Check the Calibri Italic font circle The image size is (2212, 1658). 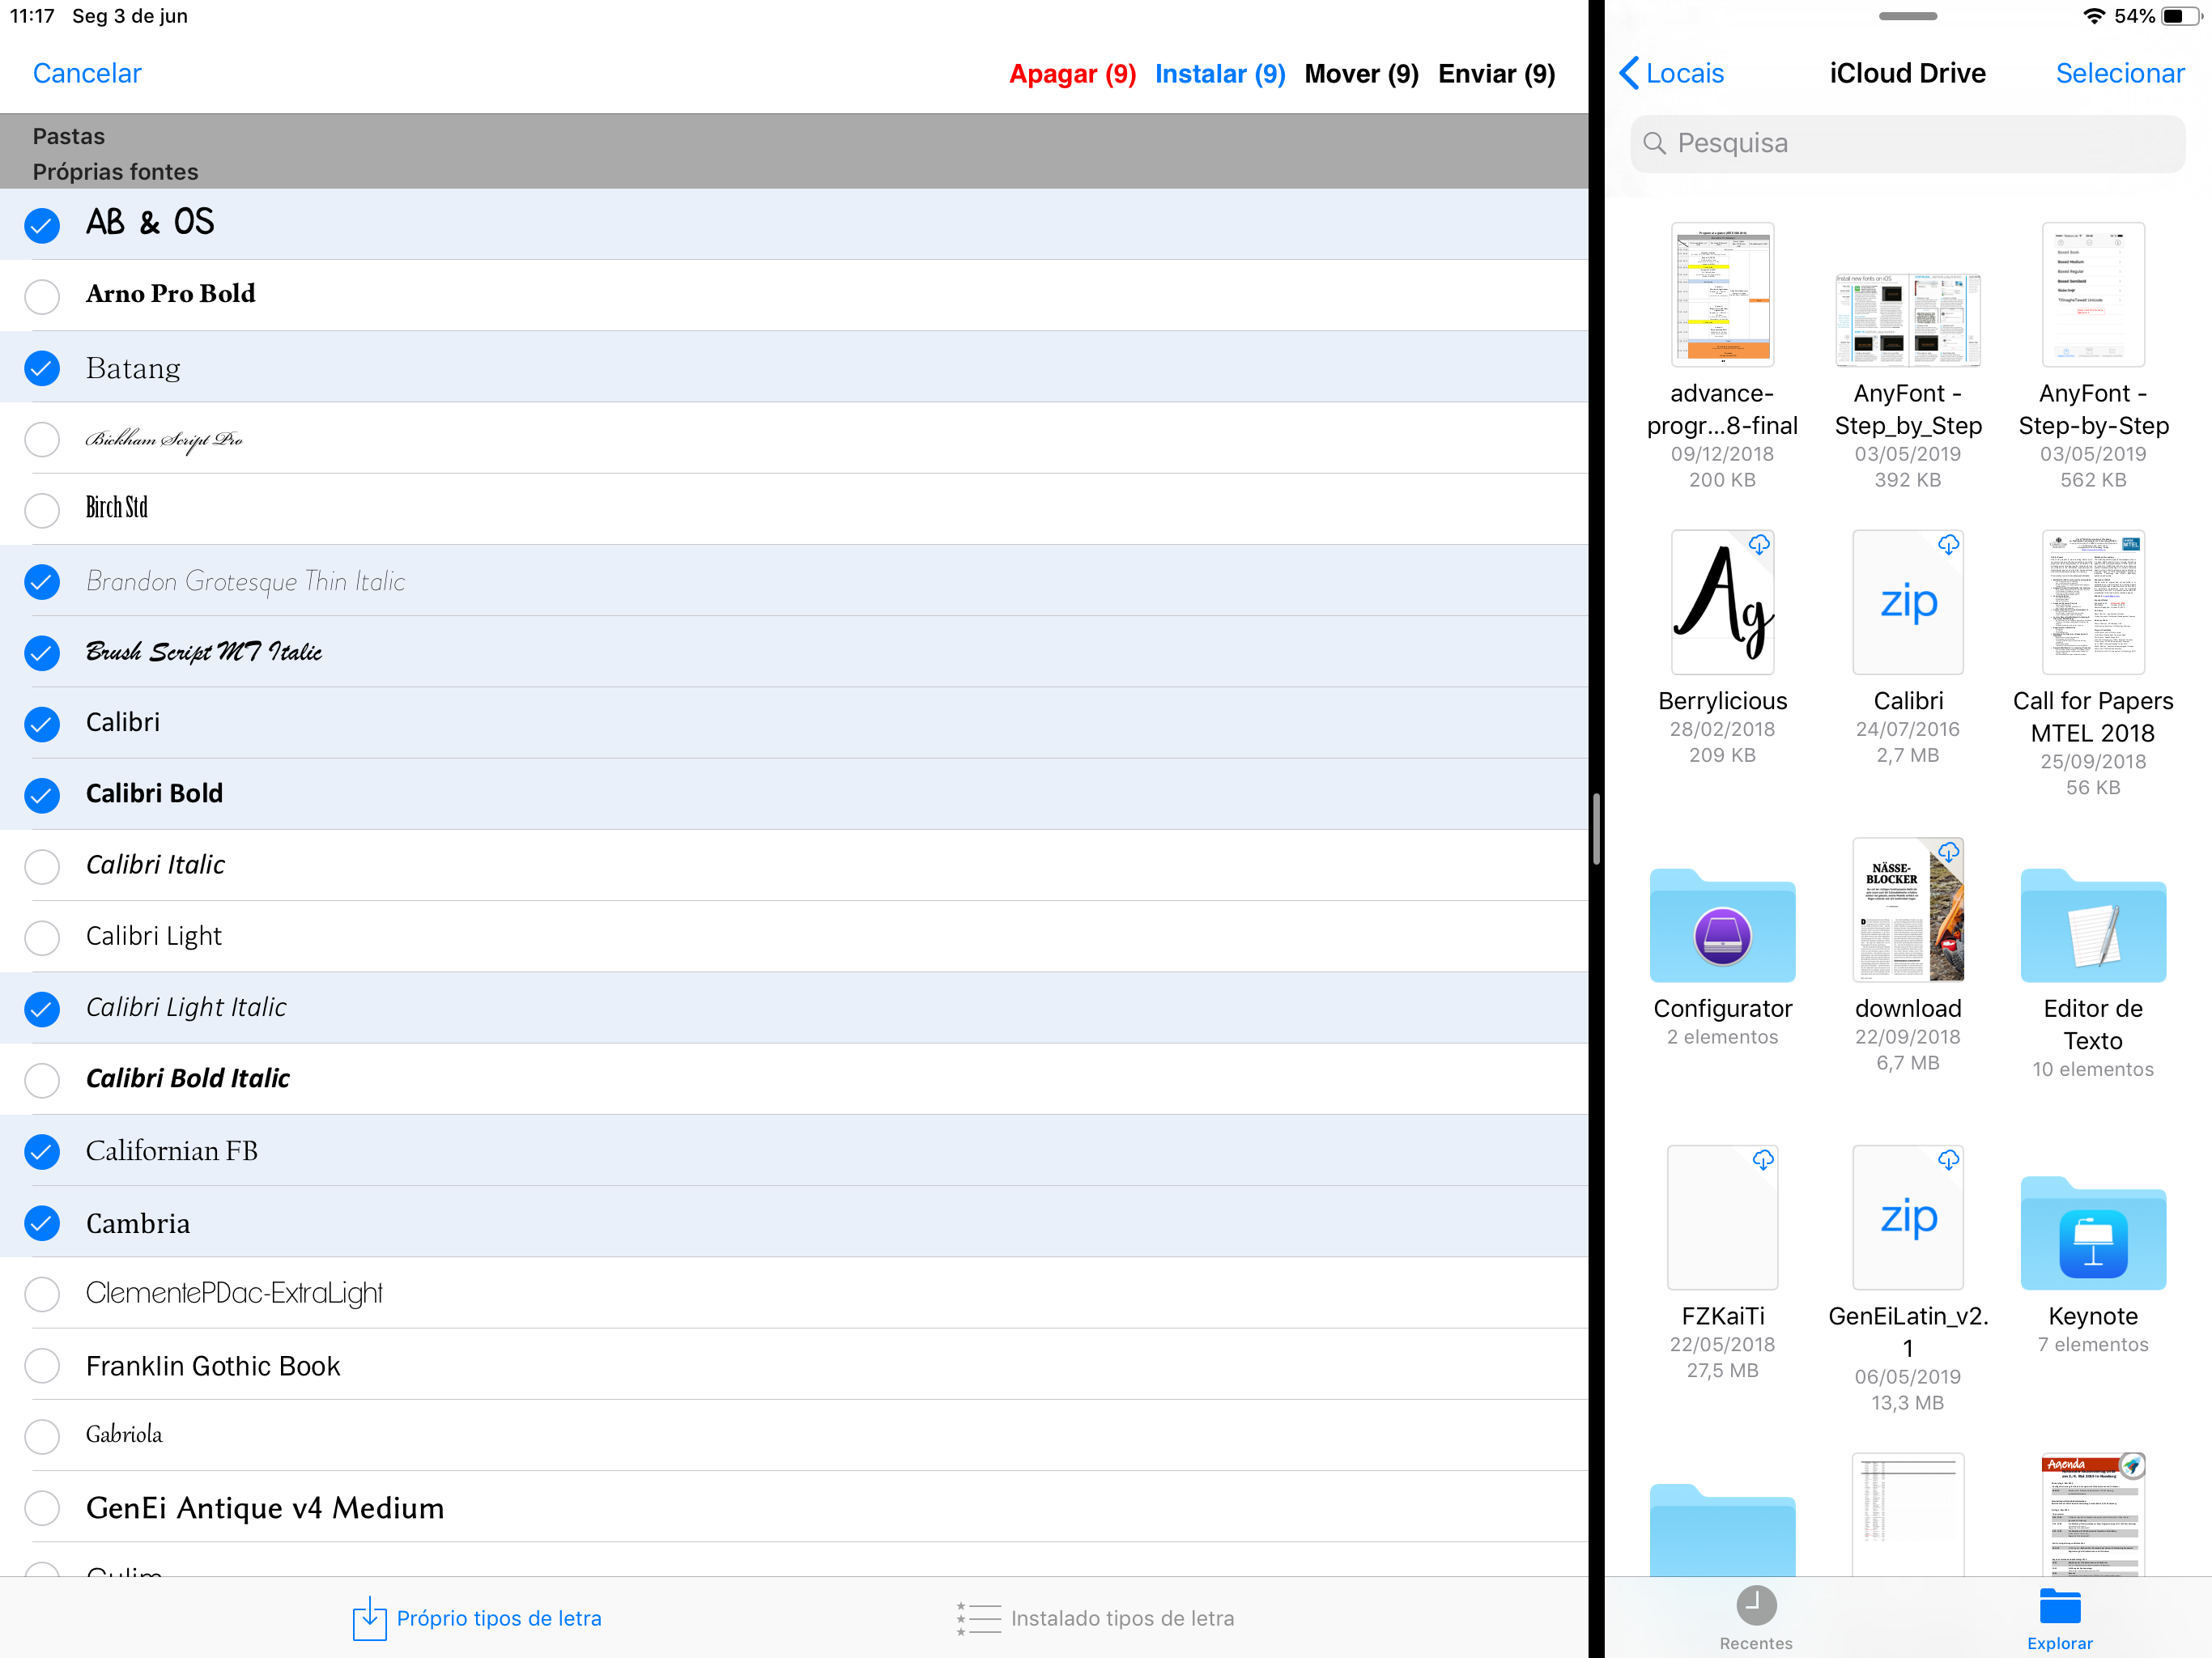click(x=42, y=866)
